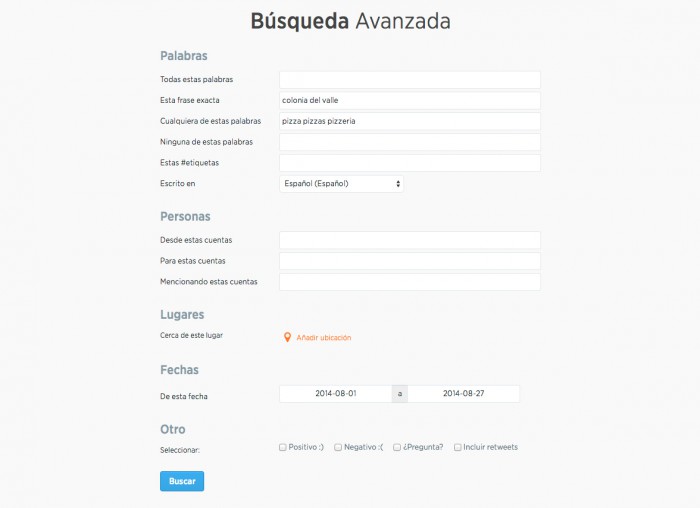Toggle the ¿Pregunta? checkbox
The width and height of the screenshot is (700, 508).
(397, 447)
